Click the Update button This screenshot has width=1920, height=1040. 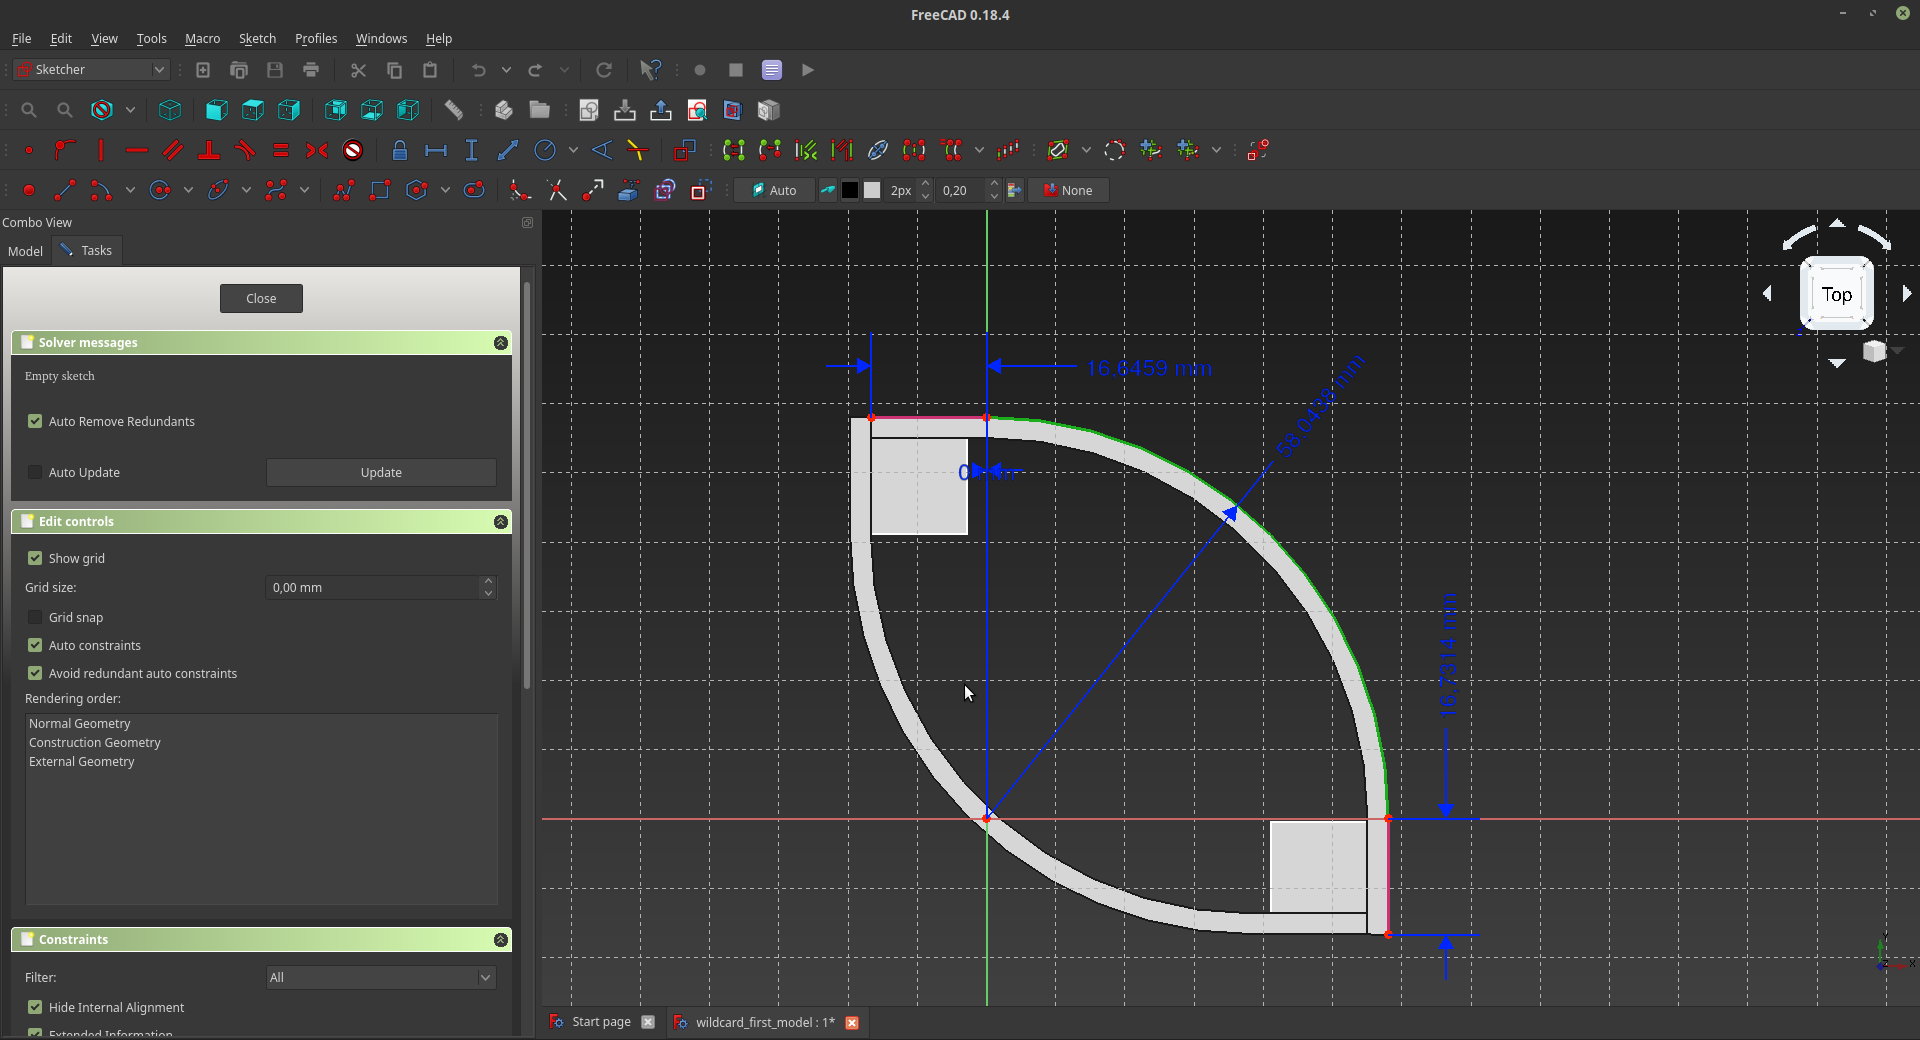(381, 472)
